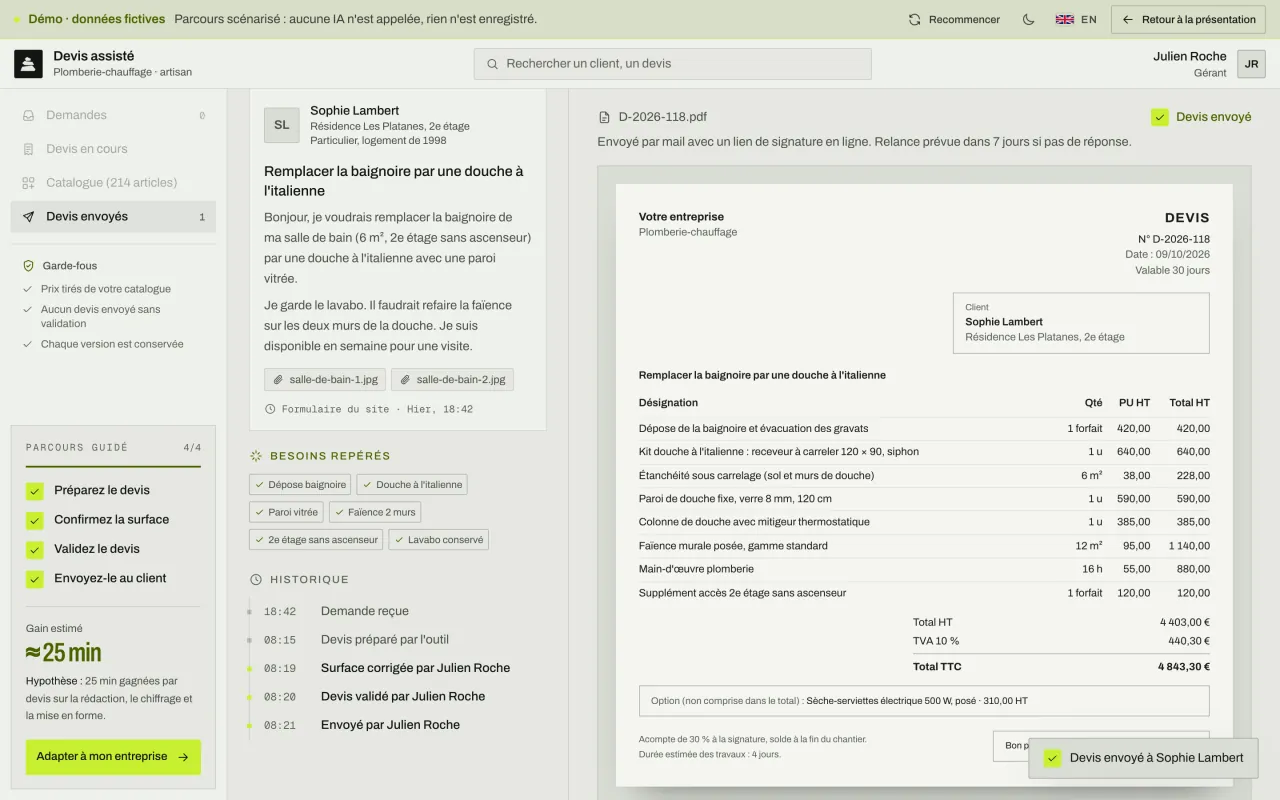The width and height of the screenshot is (1280, 800).
Task: Click the paperclip on salle-de-bain-2.jpg
Action: coord(405,379)
